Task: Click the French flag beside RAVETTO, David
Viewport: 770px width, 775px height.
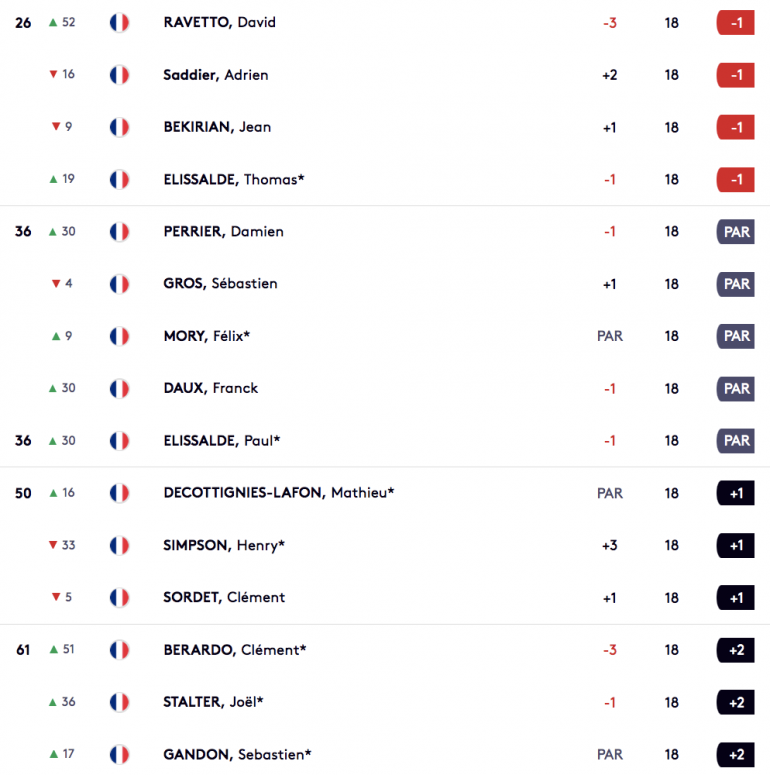Action: pos(119,23)
